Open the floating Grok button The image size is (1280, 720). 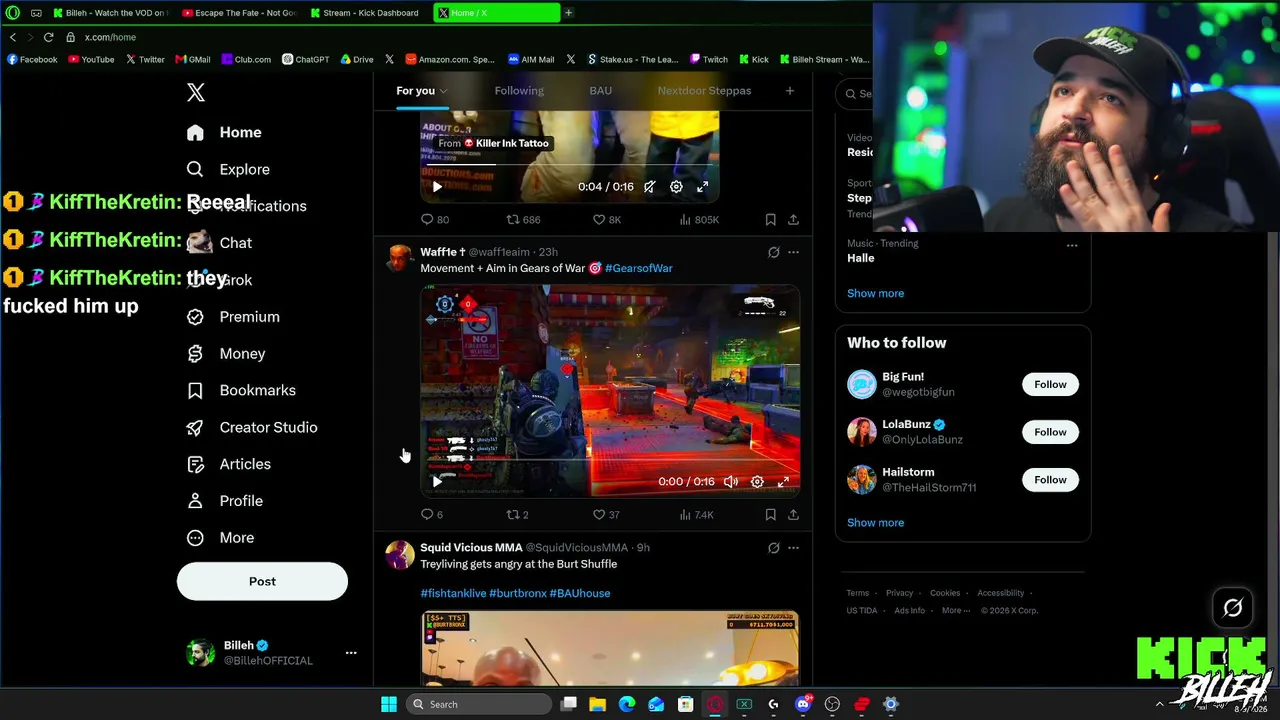pyautogui.click(x=1232, y=607)
